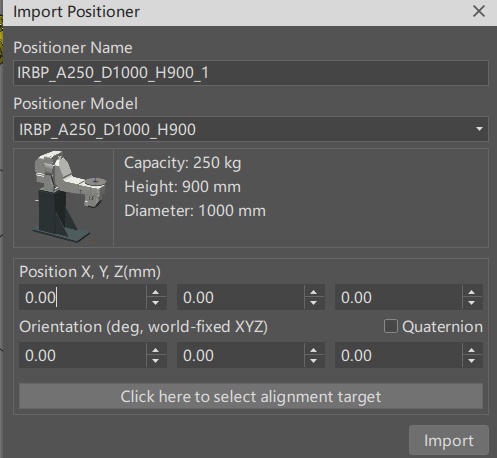Enable the Quaternion checkbox
This screenshot has width=497, height=458.
pyautogui.click(x=391, y=326)
